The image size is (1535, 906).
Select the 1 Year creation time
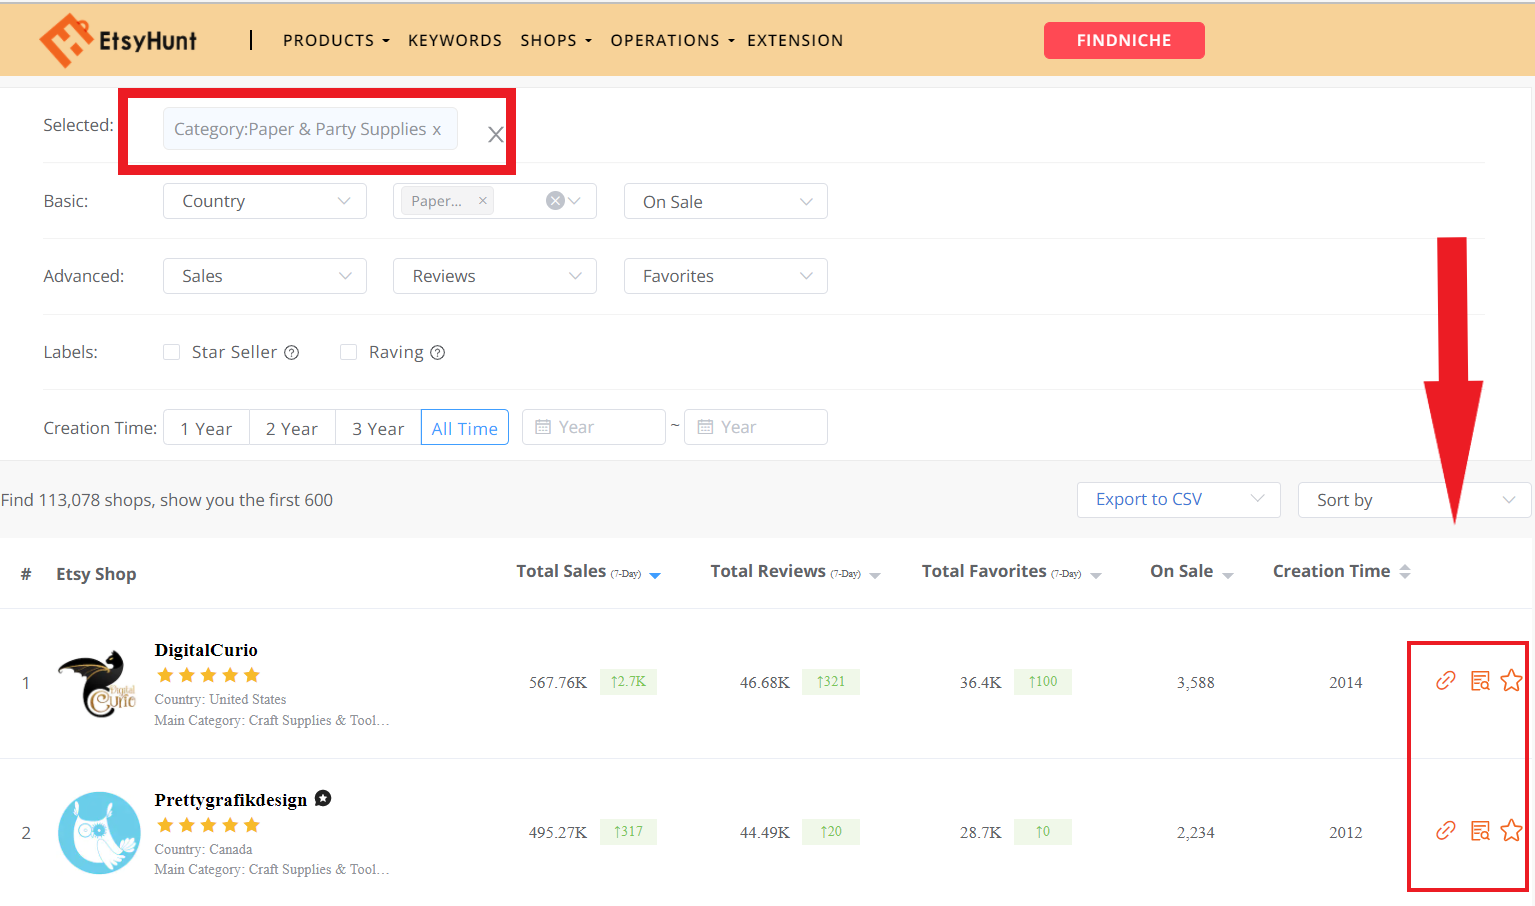(x=206, y=428)
